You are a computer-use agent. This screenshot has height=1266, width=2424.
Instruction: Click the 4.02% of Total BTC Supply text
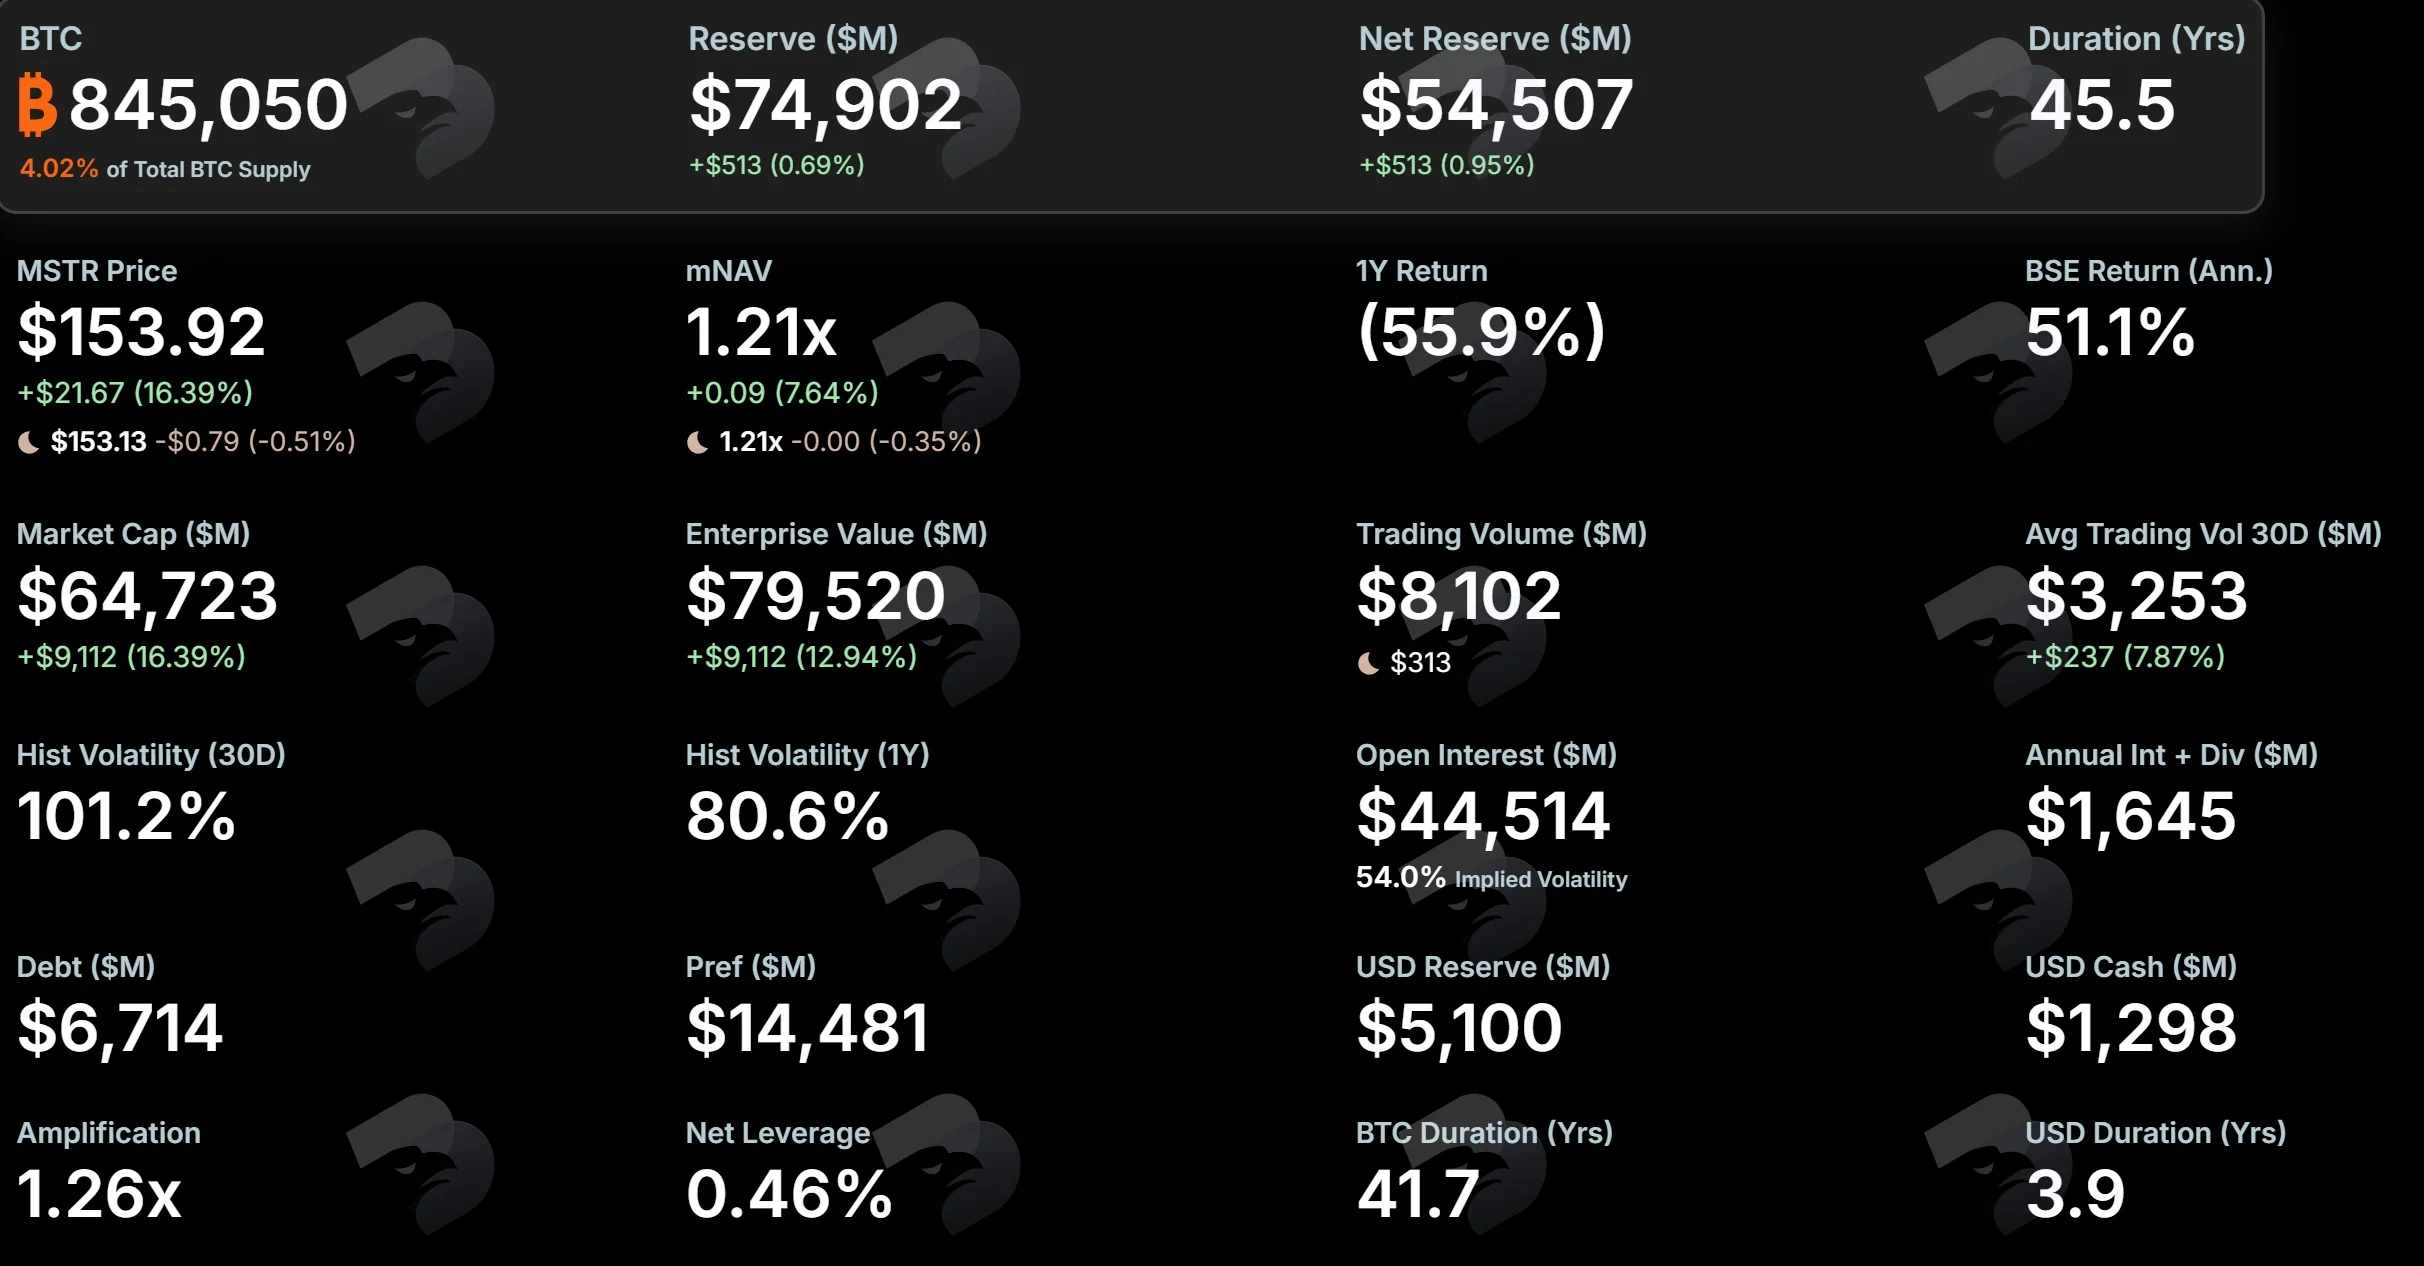pos(165,169)
